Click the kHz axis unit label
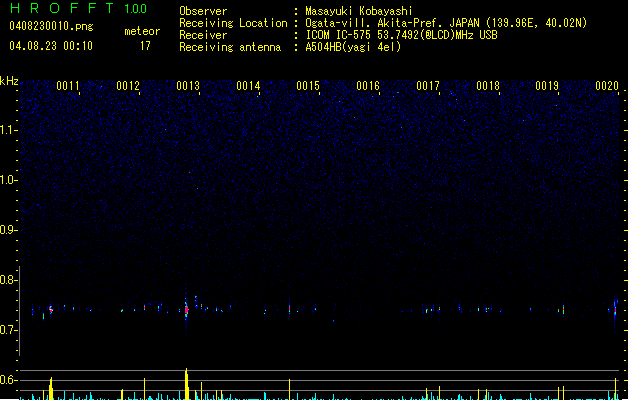The width and height of the screenshot is (629, 400). 9,81
